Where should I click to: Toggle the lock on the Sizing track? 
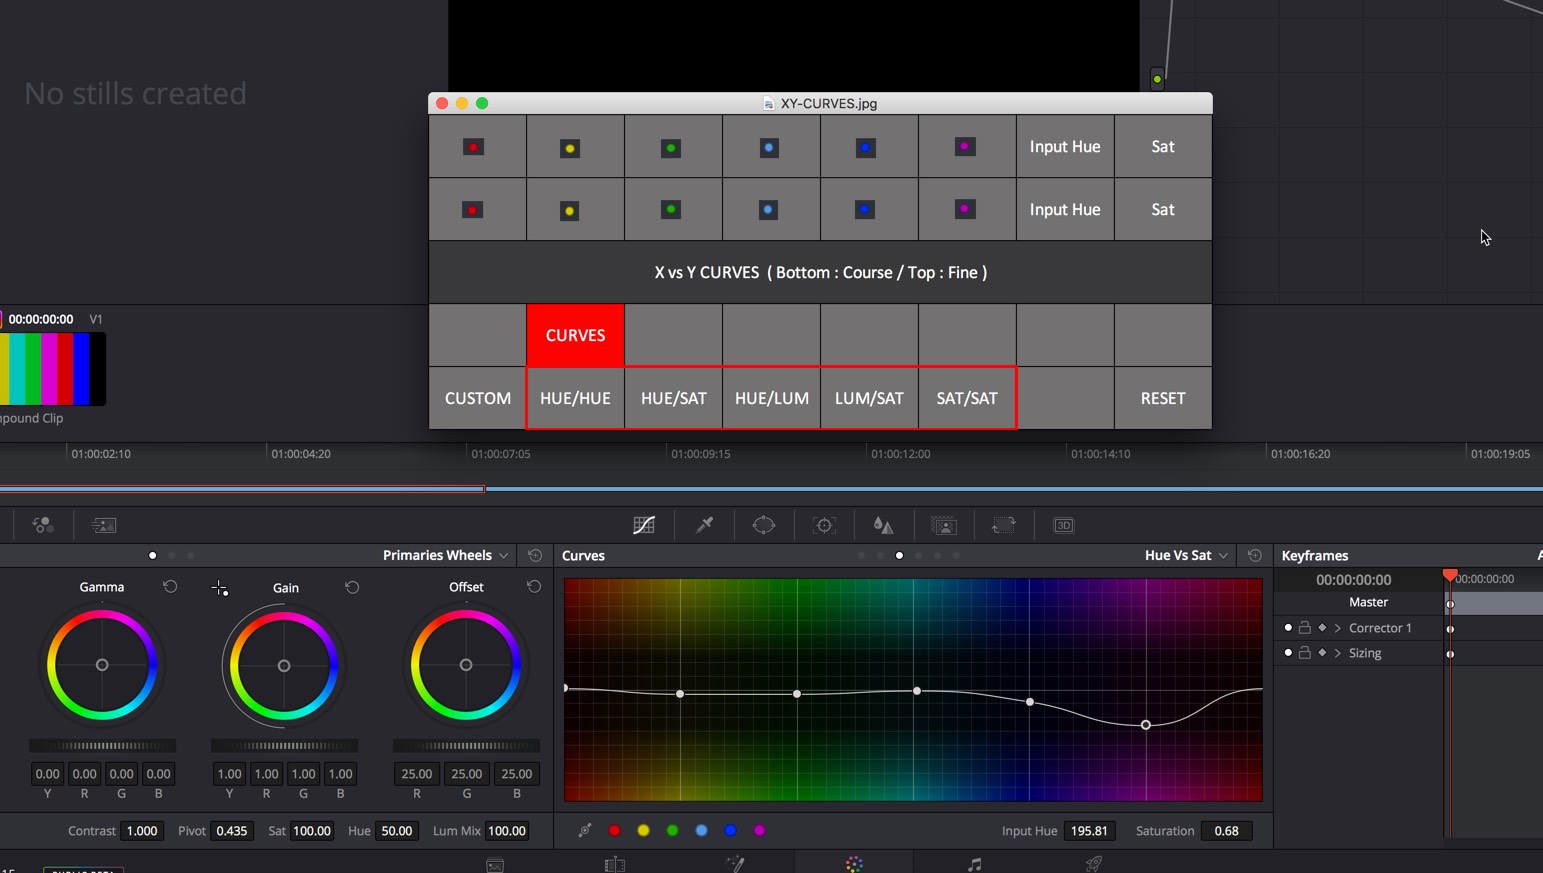(x=1305, y=652)
